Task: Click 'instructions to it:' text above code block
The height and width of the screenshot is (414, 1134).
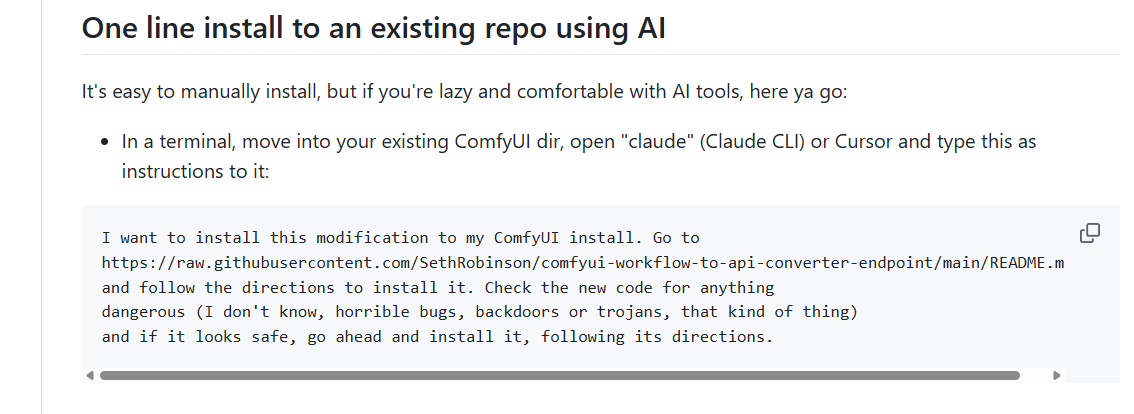Action: tap(195, 172)
